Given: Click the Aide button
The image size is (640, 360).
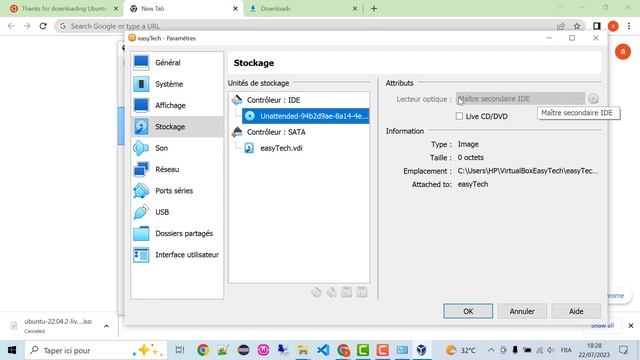Looking at the screenshot, I should (x=576, y=311).
